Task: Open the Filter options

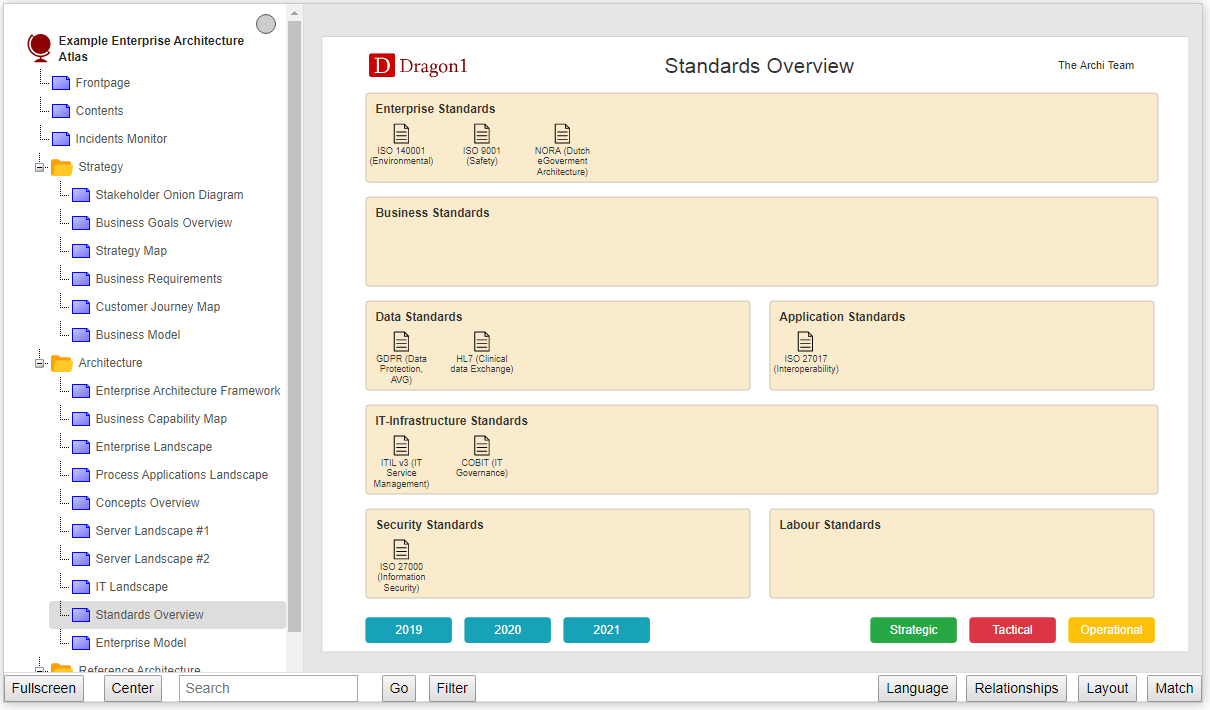Action: pos(452,688)
